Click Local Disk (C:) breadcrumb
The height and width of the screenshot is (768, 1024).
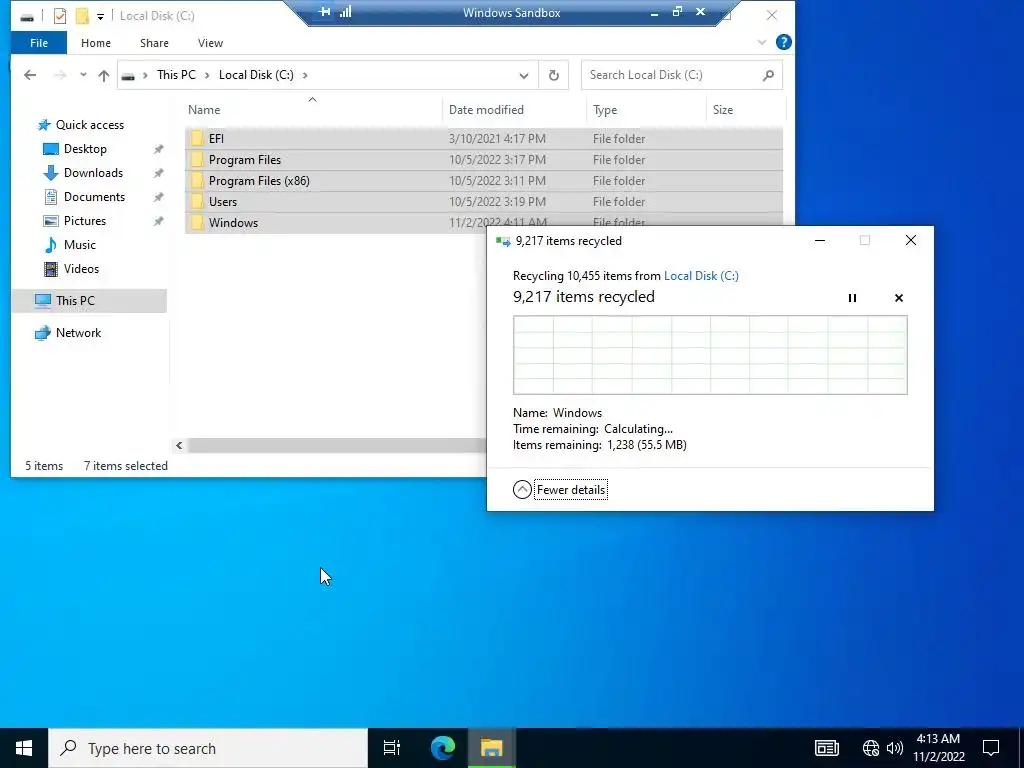(256, 74)
